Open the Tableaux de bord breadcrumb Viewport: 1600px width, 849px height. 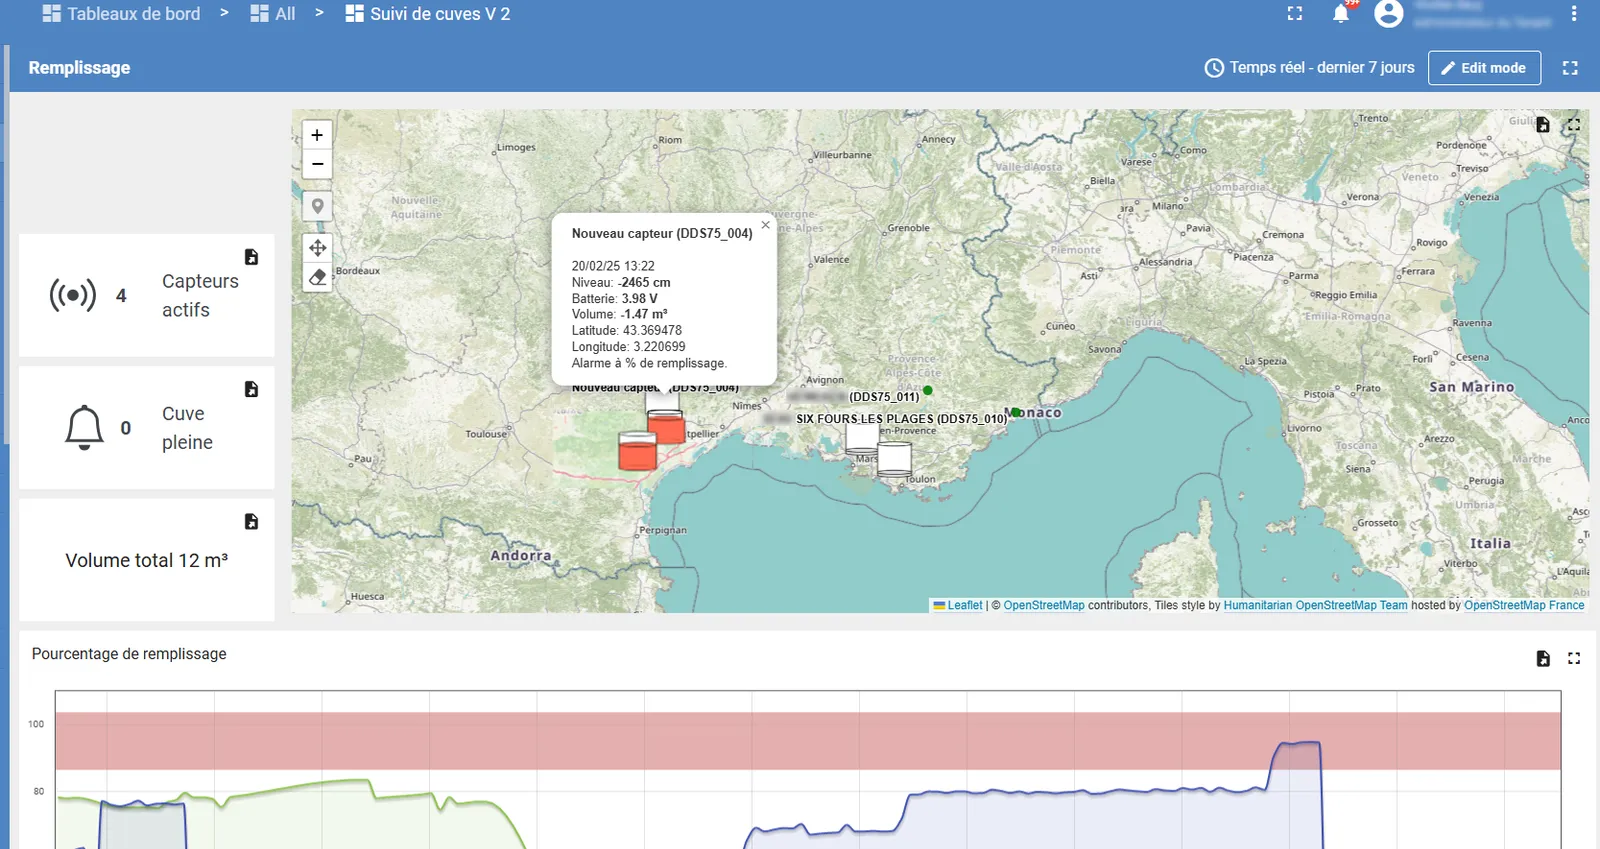coord(121,14)
